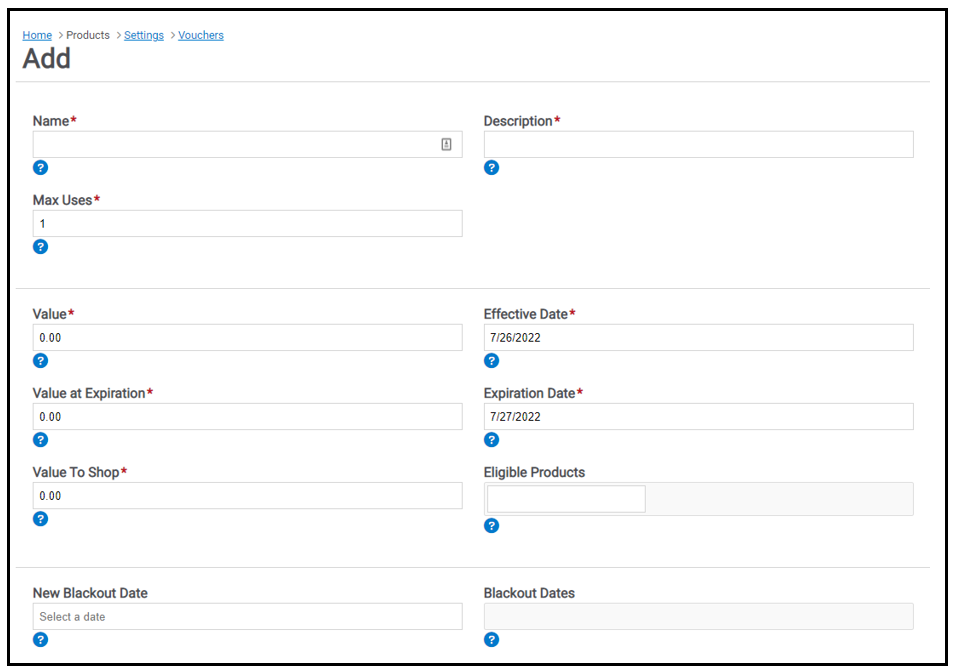
Task: Open help icon under Description field
Action: tap(492, 167)
